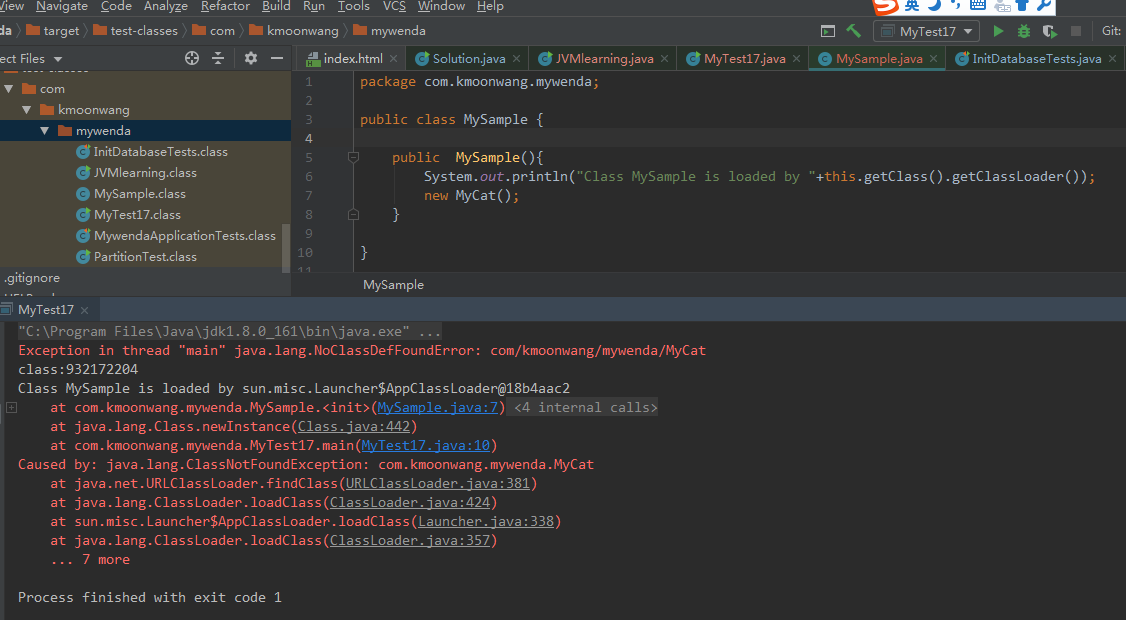
Task: Collapse the mywenda folder arrow
Action: (45, 130)
